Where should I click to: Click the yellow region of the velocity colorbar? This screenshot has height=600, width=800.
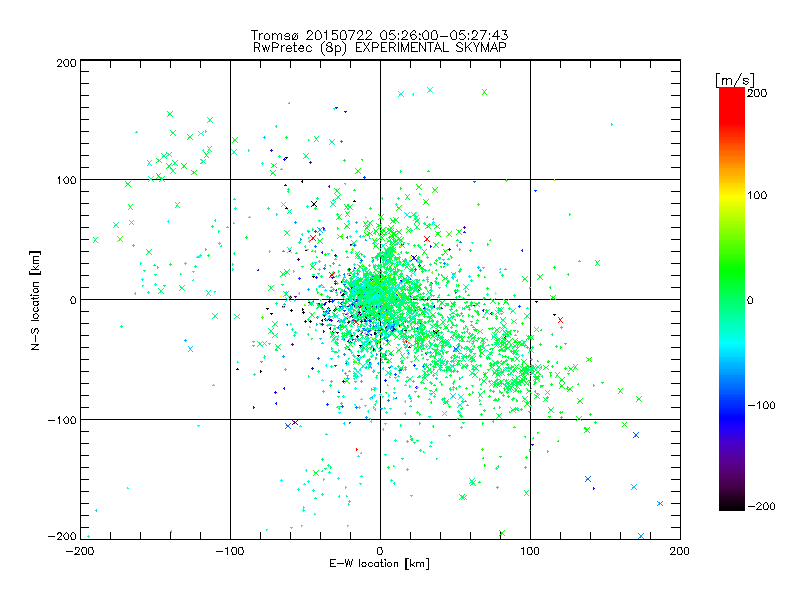coord(732,195)
